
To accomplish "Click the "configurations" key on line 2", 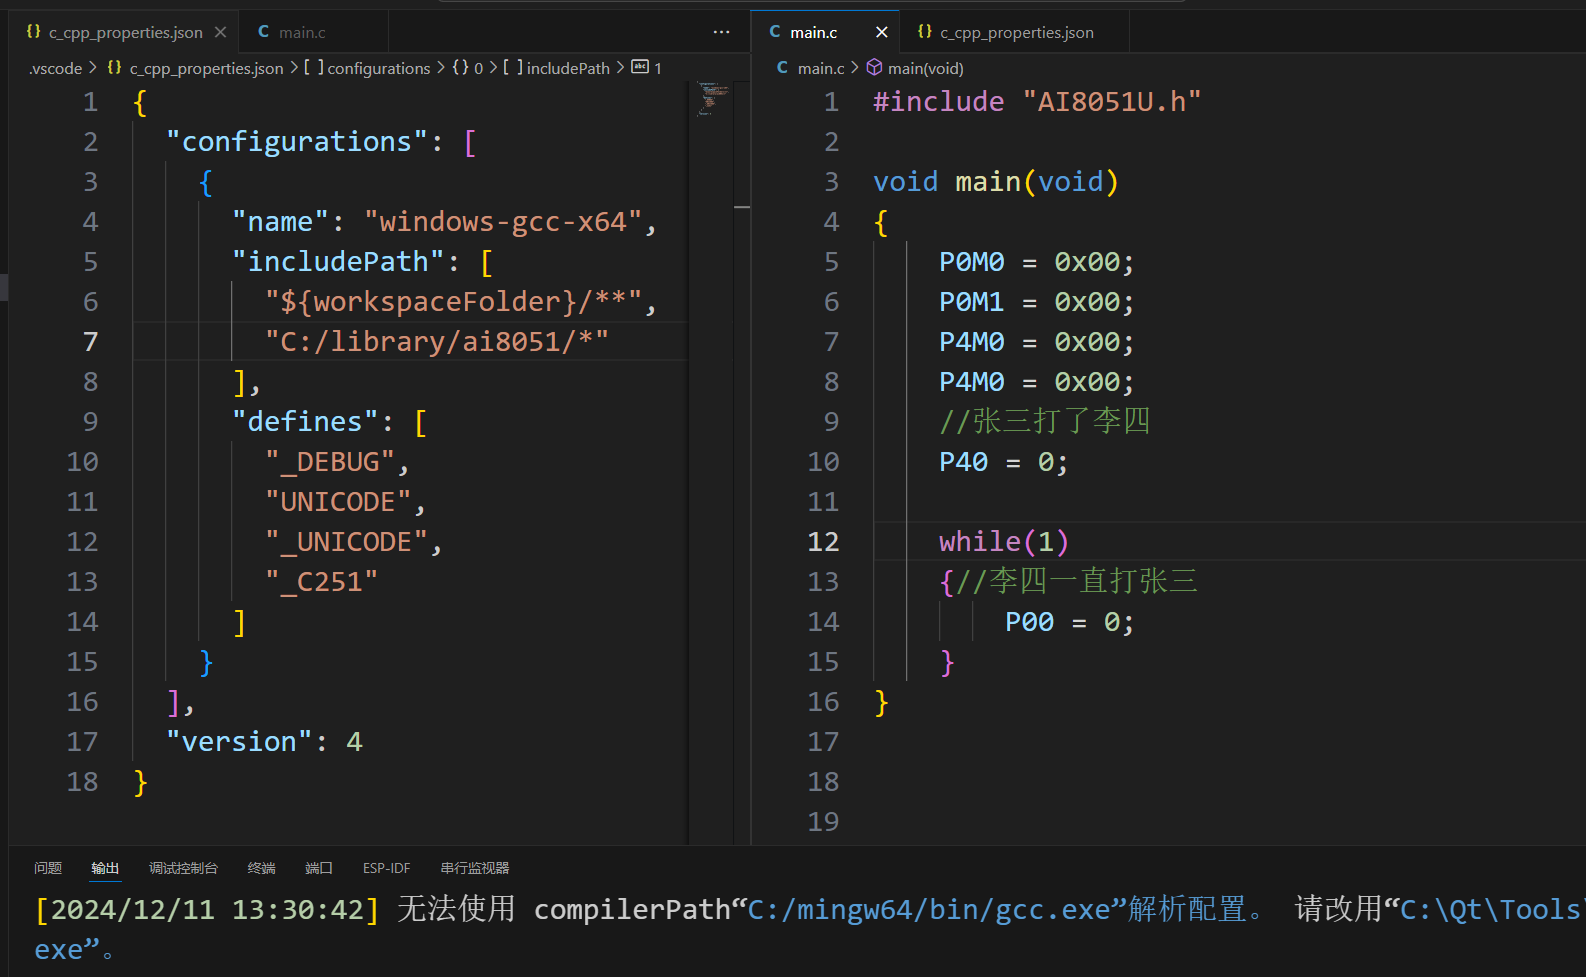I will [x=296, y=142].
